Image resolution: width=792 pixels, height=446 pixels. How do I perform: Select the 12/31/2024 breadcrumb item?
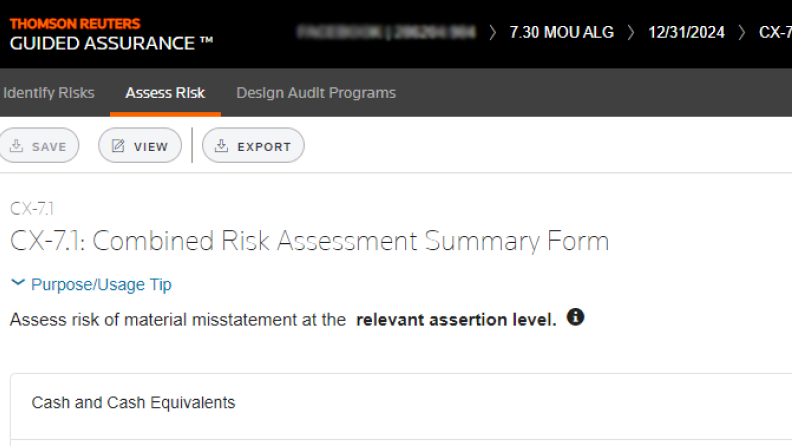(685, 33)
